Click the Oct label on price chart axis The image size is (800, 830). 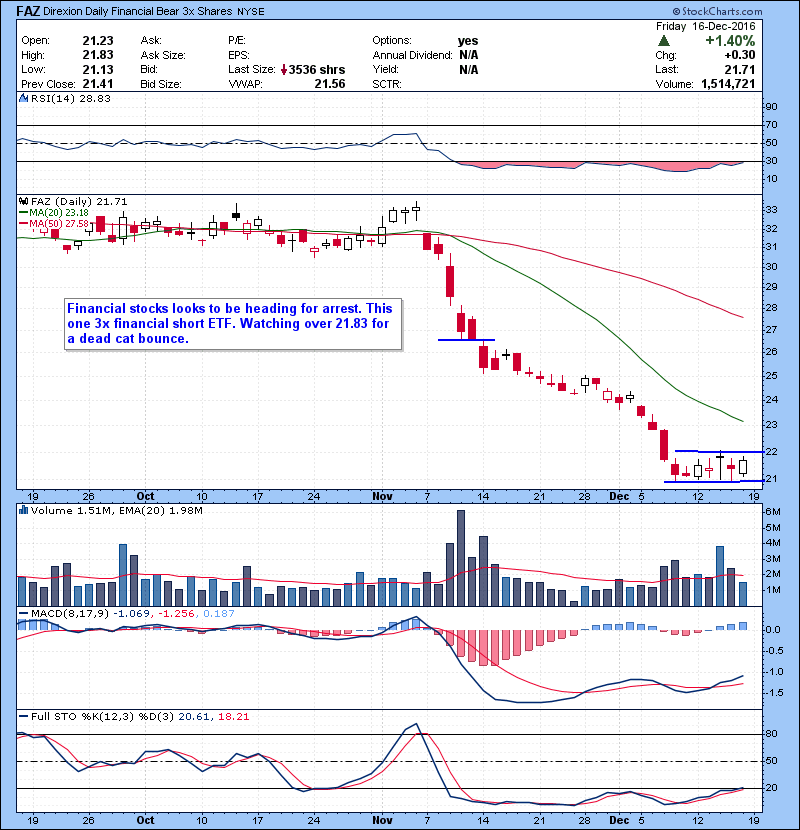pos(146,496)
